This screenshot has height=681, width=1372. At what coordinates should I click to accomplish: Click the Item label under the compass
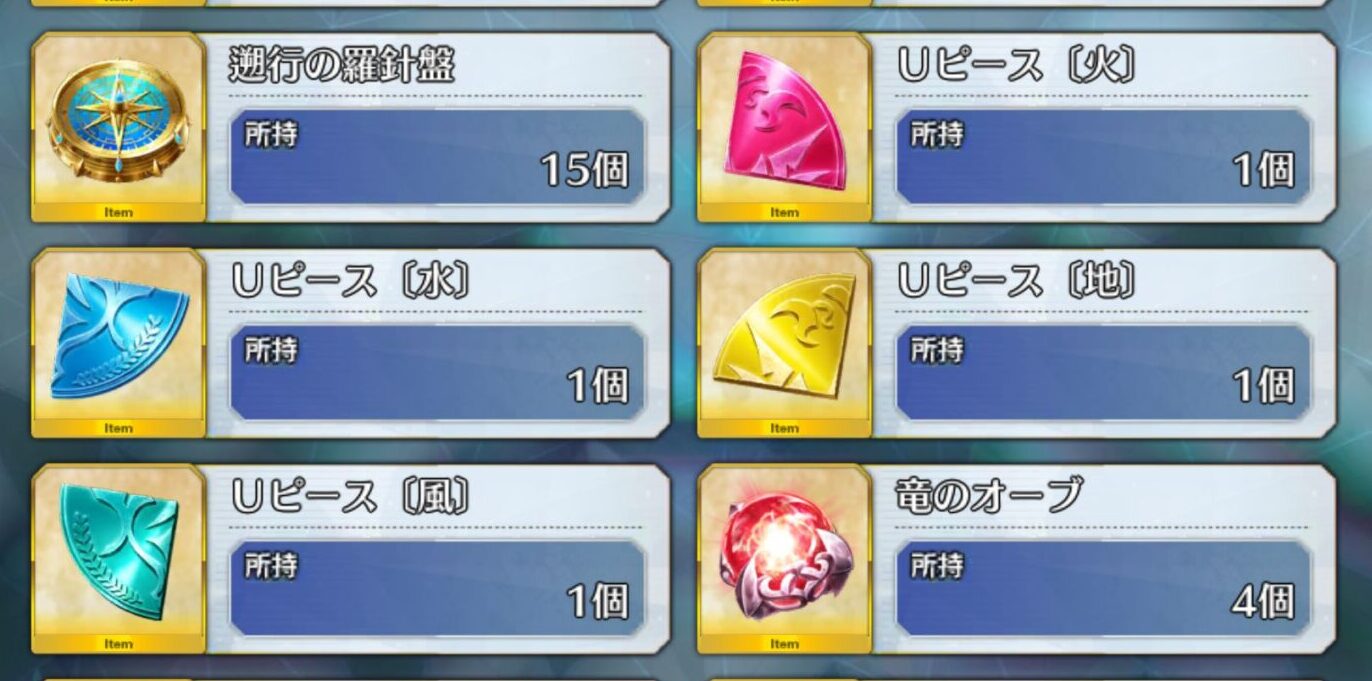[118, 212]
